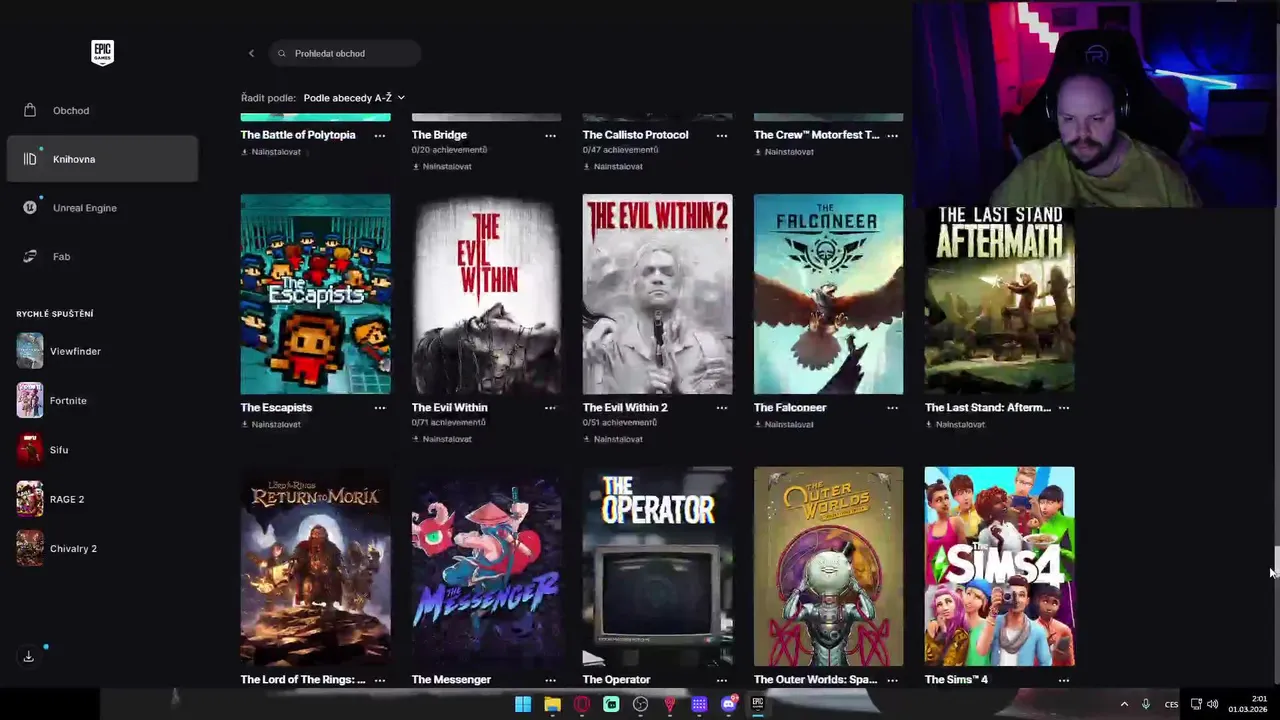This screenshot has height=720, width=1280.
Task: Open volume control in system tray
Action: 1213,704
